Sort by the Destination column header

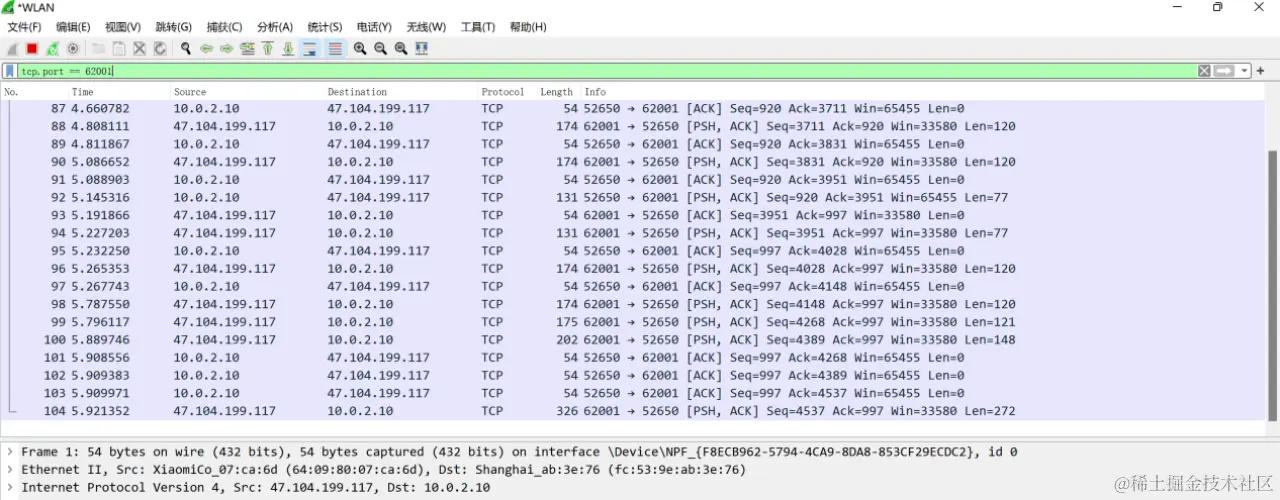(401, 92)
